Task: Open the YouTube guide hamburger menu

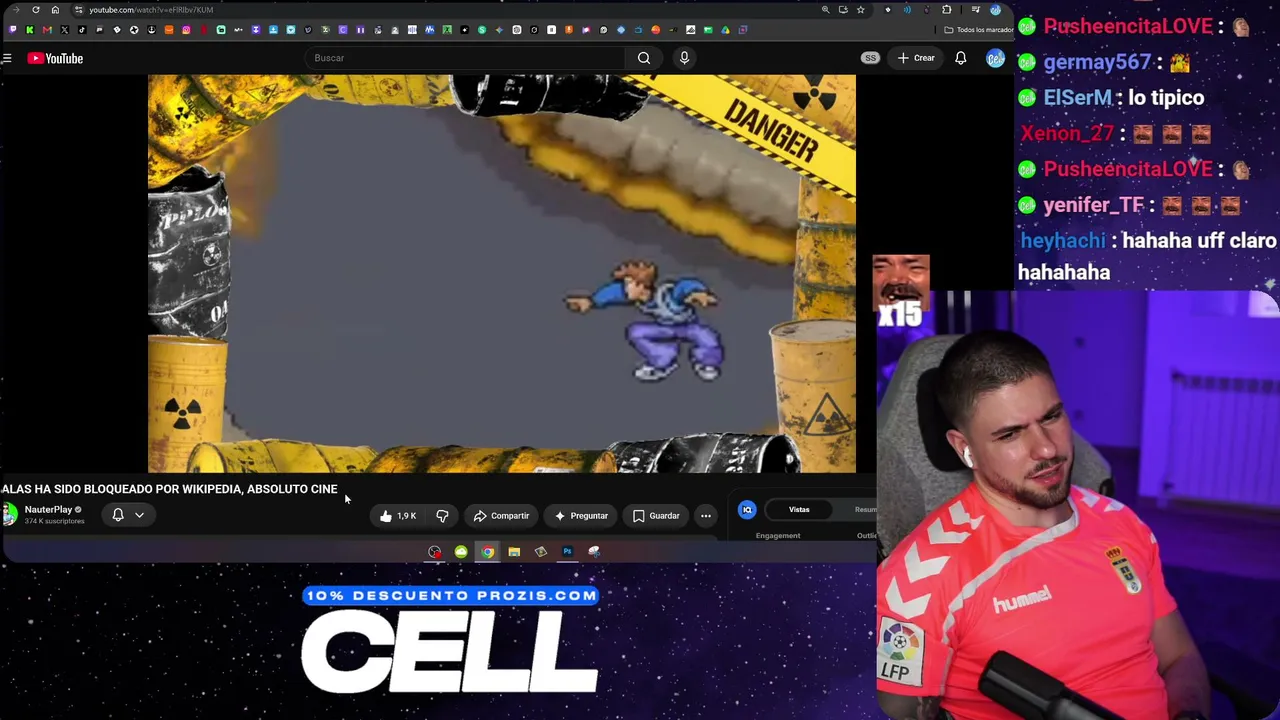Action: (x=7, y=58)
